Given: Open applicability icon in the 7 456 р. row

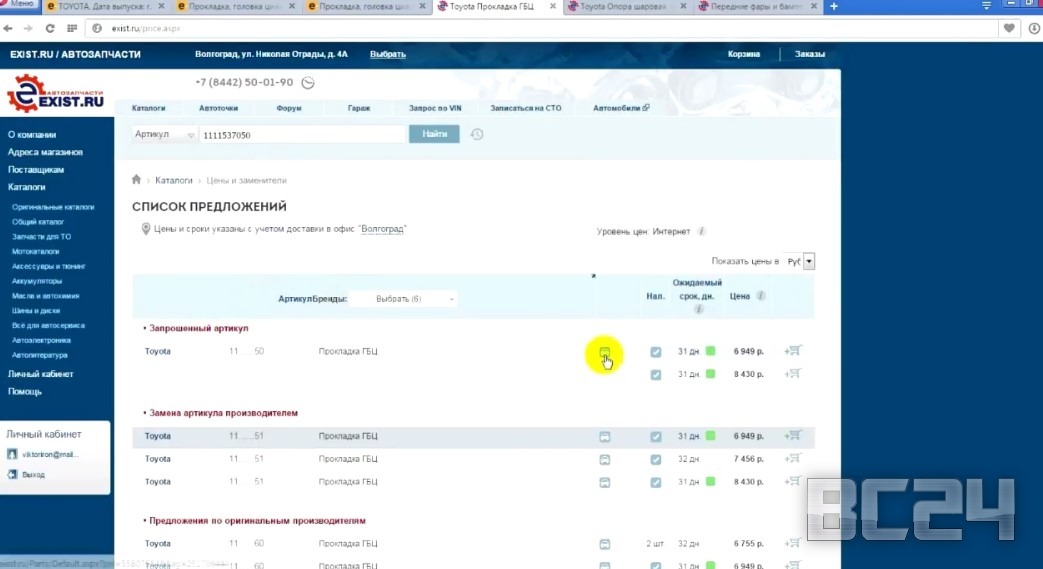Looking at the screenshot, I should pos(605,459).
